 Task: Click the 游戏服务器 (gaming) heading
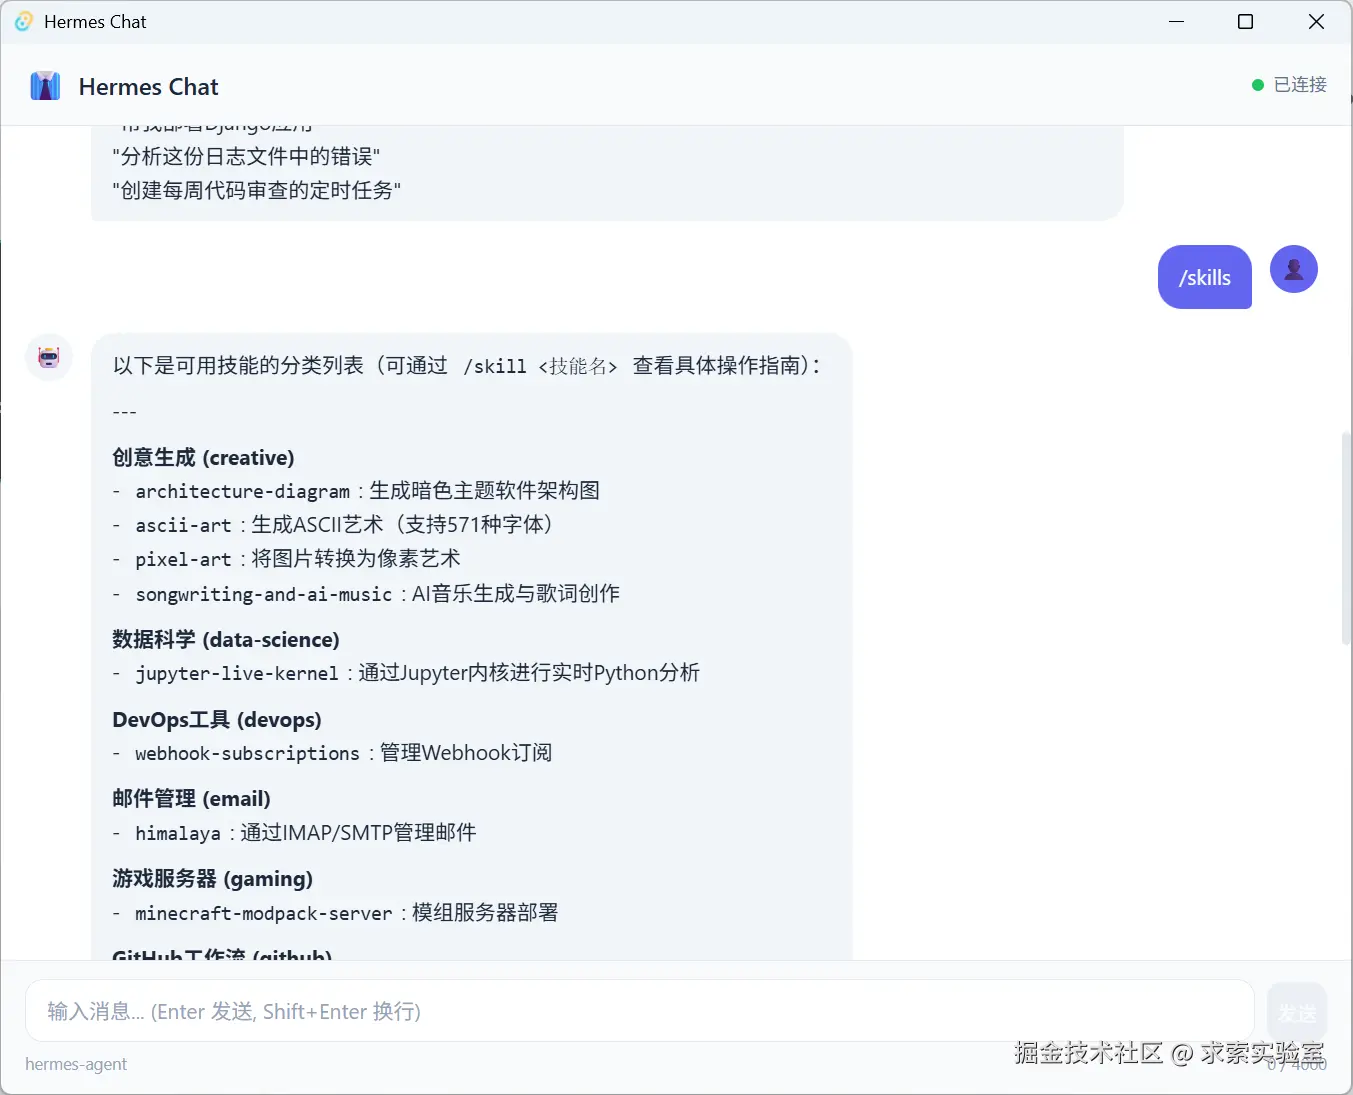tap(212, 878)
